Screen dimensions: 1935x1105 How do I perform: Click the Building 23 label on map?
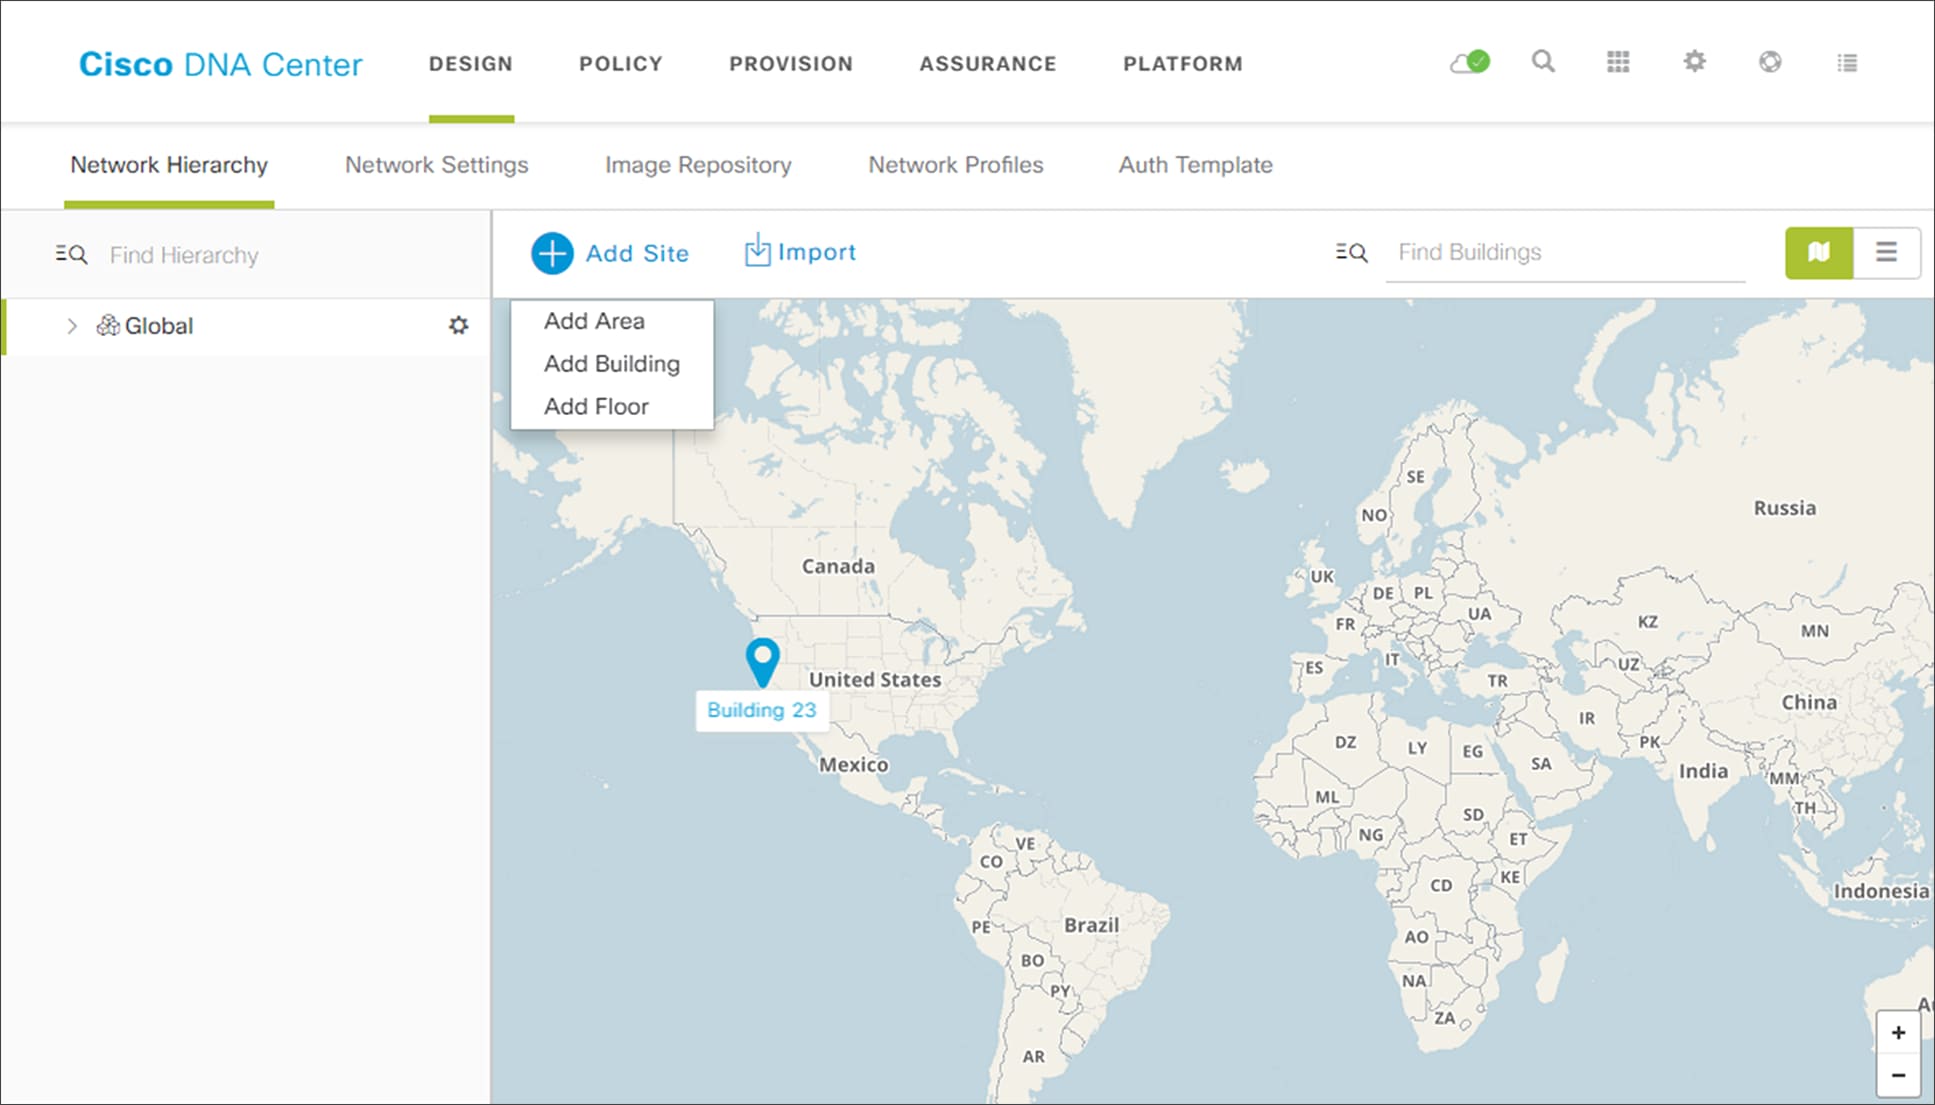tap(762, 710)
